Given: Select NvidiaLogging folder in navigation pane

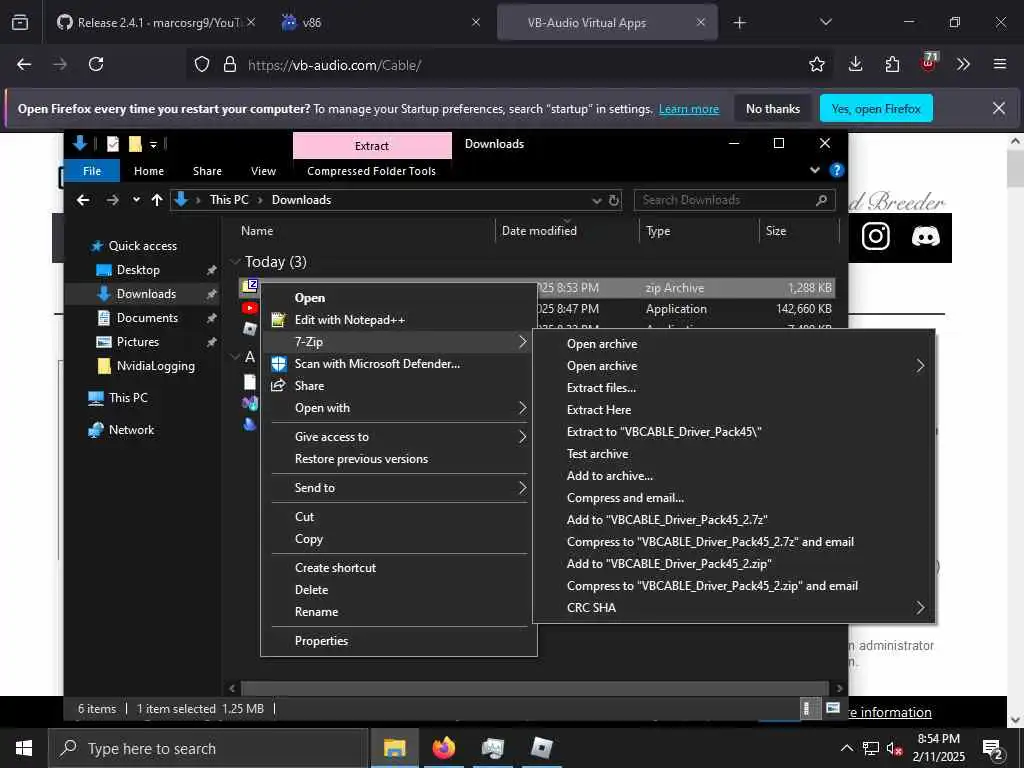Looking at the screenshot, I should click(155, 366).
